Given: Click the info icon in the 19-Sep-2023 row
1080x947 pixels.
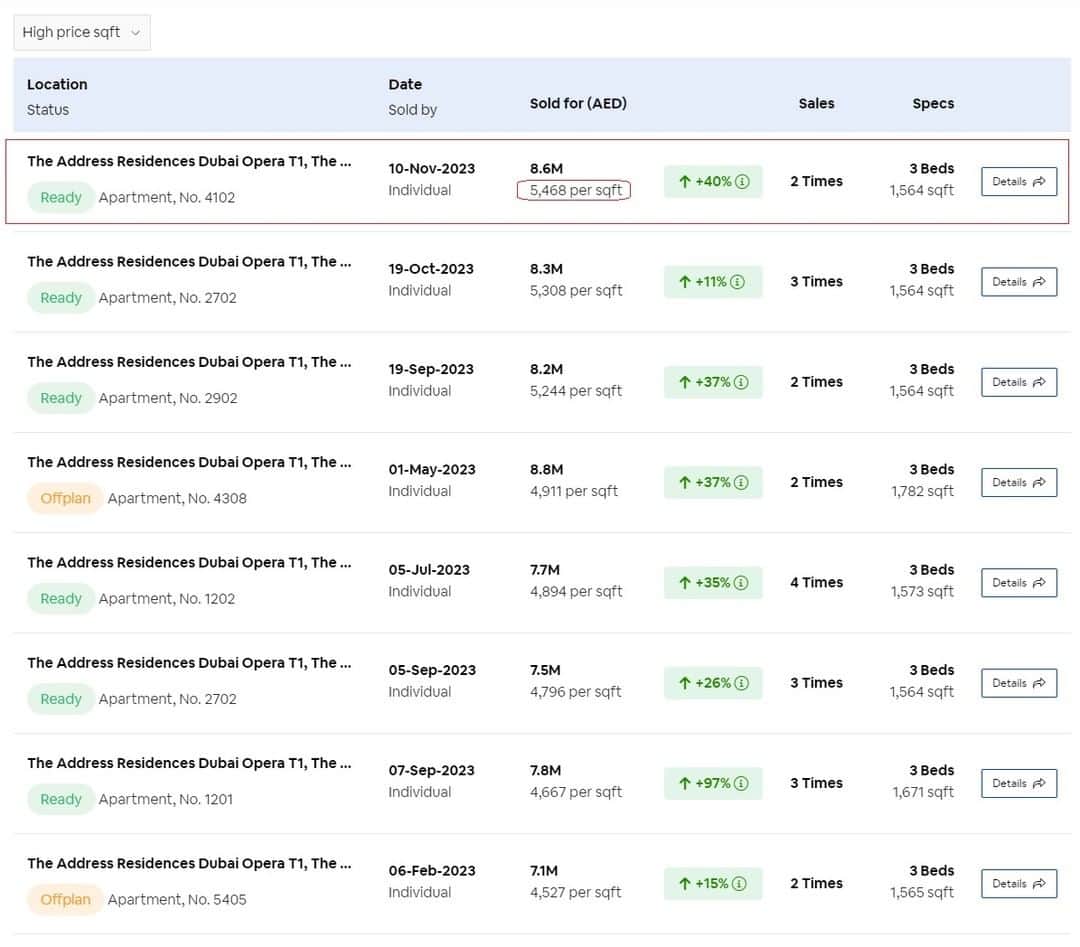Looking at the screenshot, I should 741,382.
